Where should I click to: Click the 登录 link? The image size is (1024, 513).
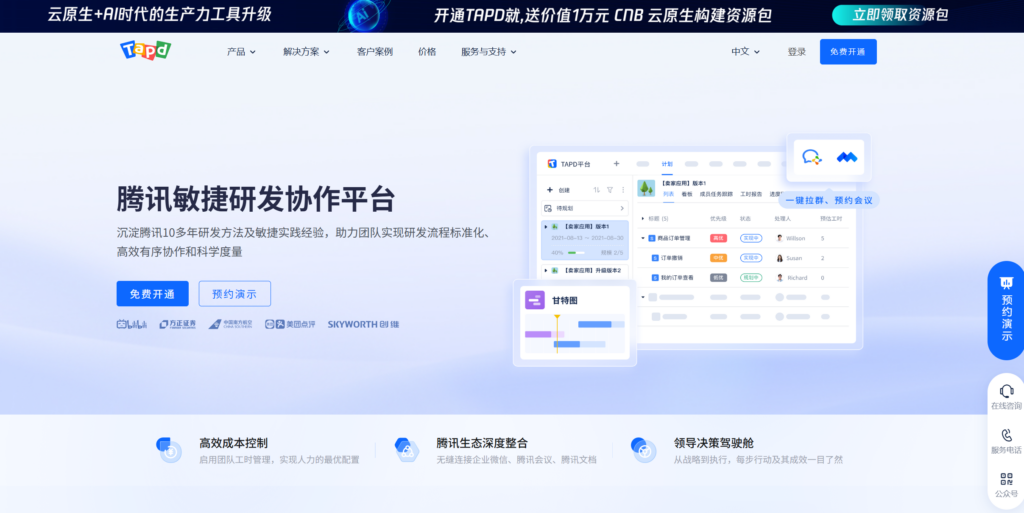pos(797,52)
